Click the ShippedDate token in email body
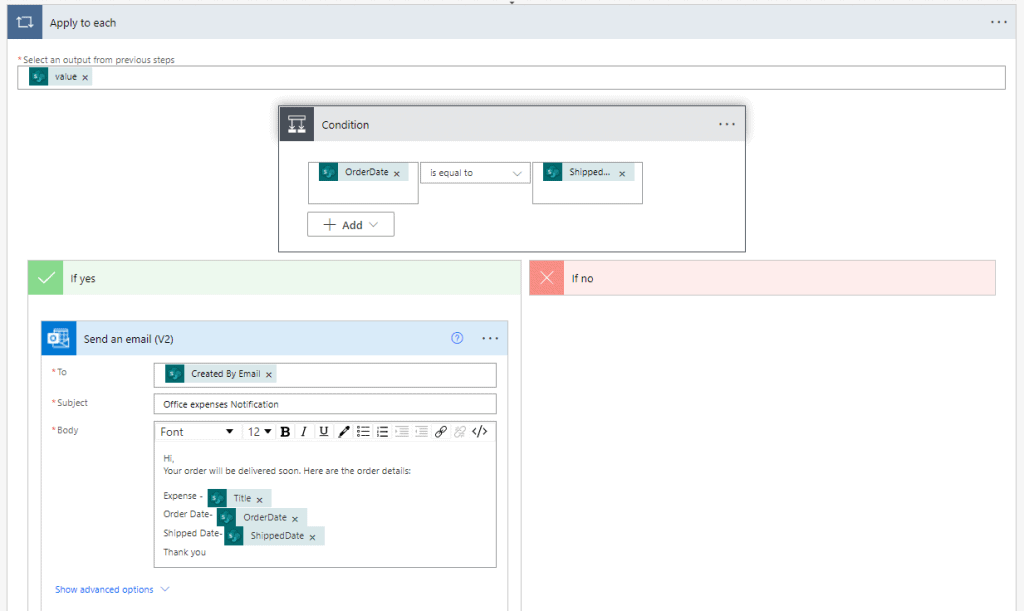The image size is (1024, 611). (x=274, y=536)
